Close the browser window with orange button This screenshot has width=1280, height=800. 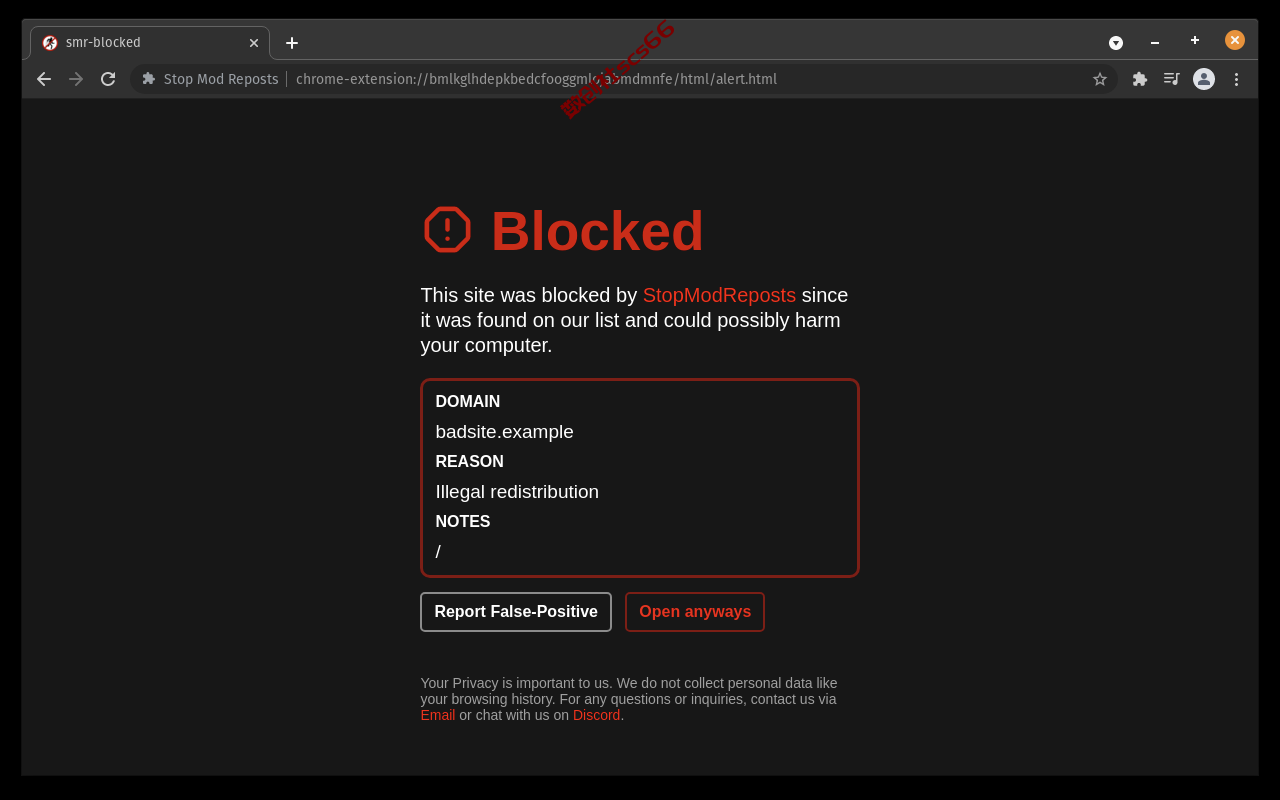[1235, 40]
